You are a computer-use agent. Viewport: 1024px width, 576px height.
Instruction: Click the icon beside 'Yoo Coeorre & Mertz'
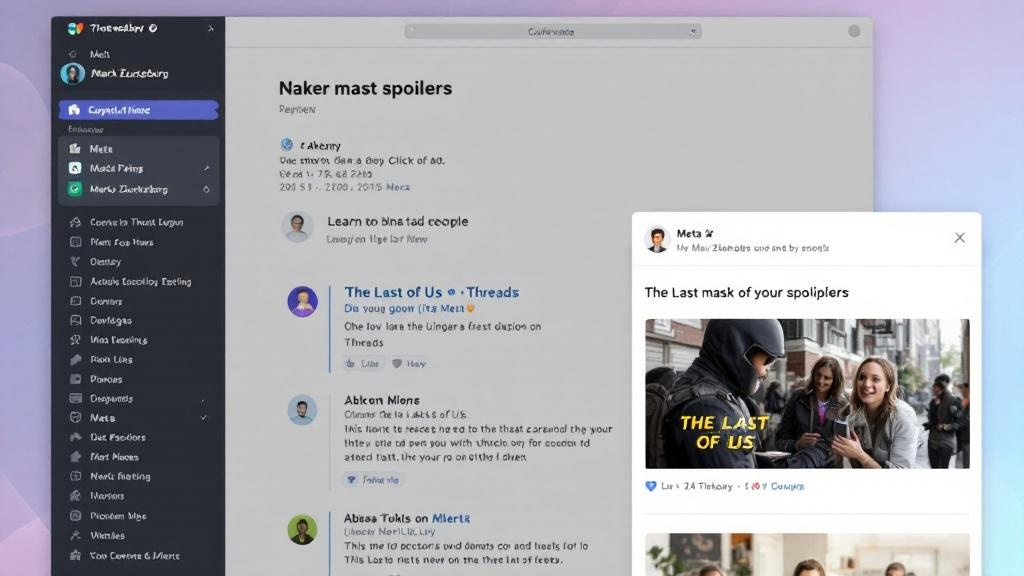point(75,556)
